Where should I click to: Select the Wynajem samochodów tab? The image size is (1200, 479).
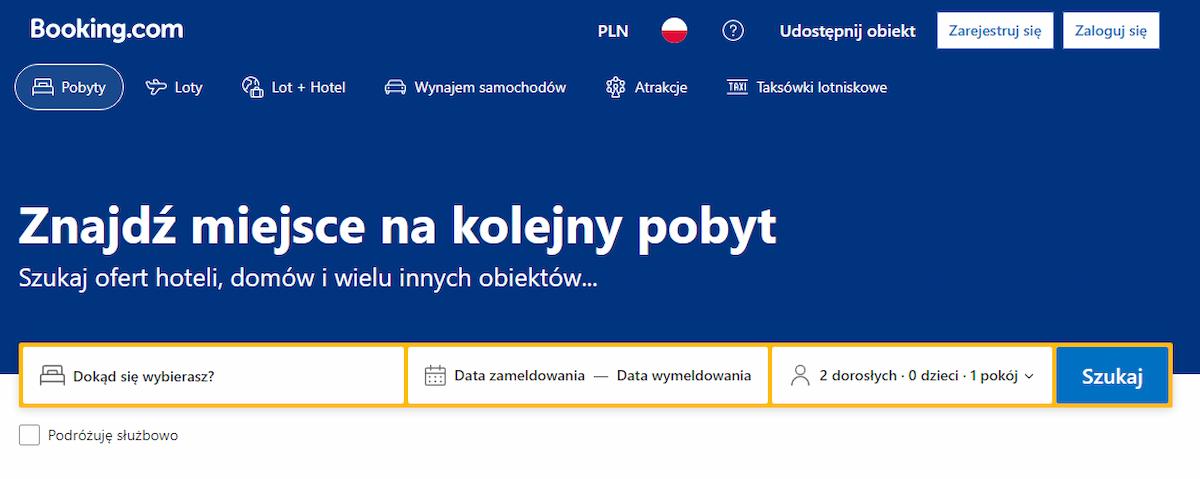(x=476, y=87)
